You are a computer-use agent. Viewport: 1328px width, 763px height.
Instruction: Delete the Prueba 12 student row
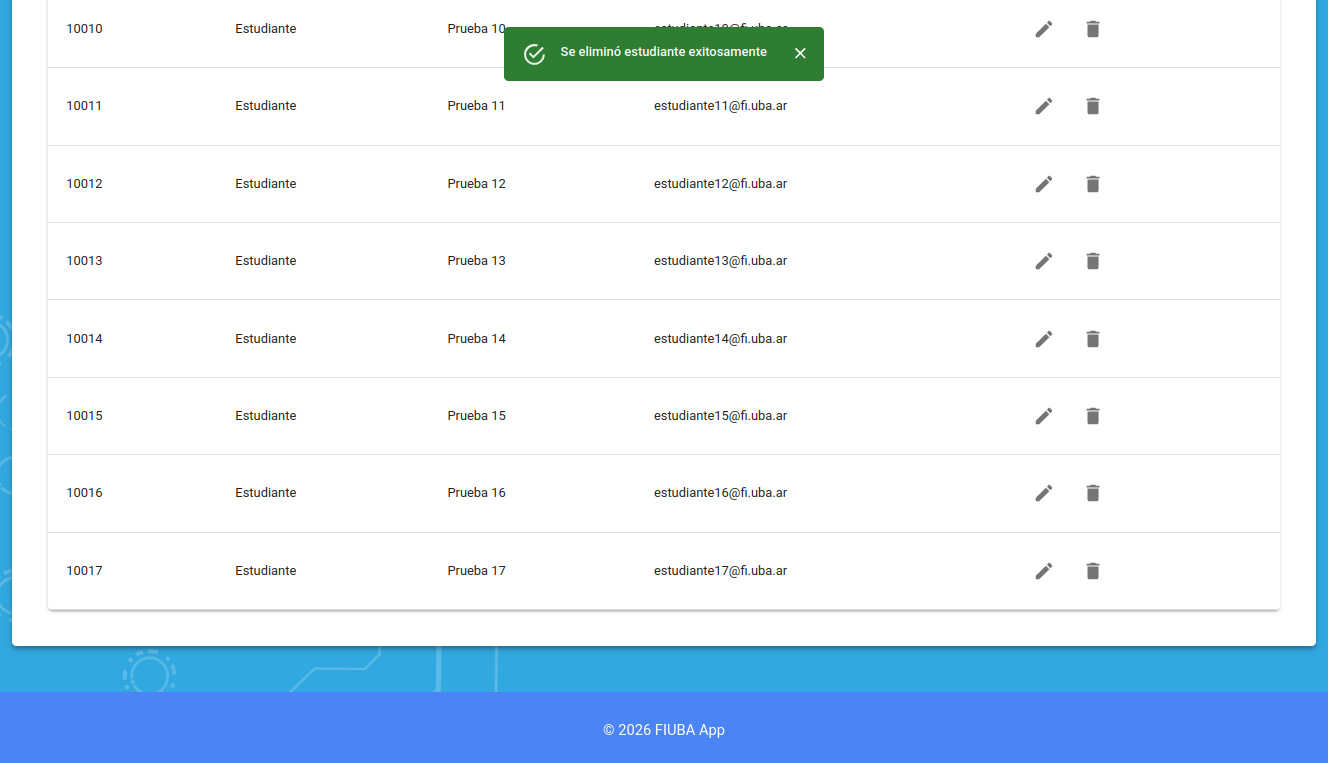pos(1092,184)
